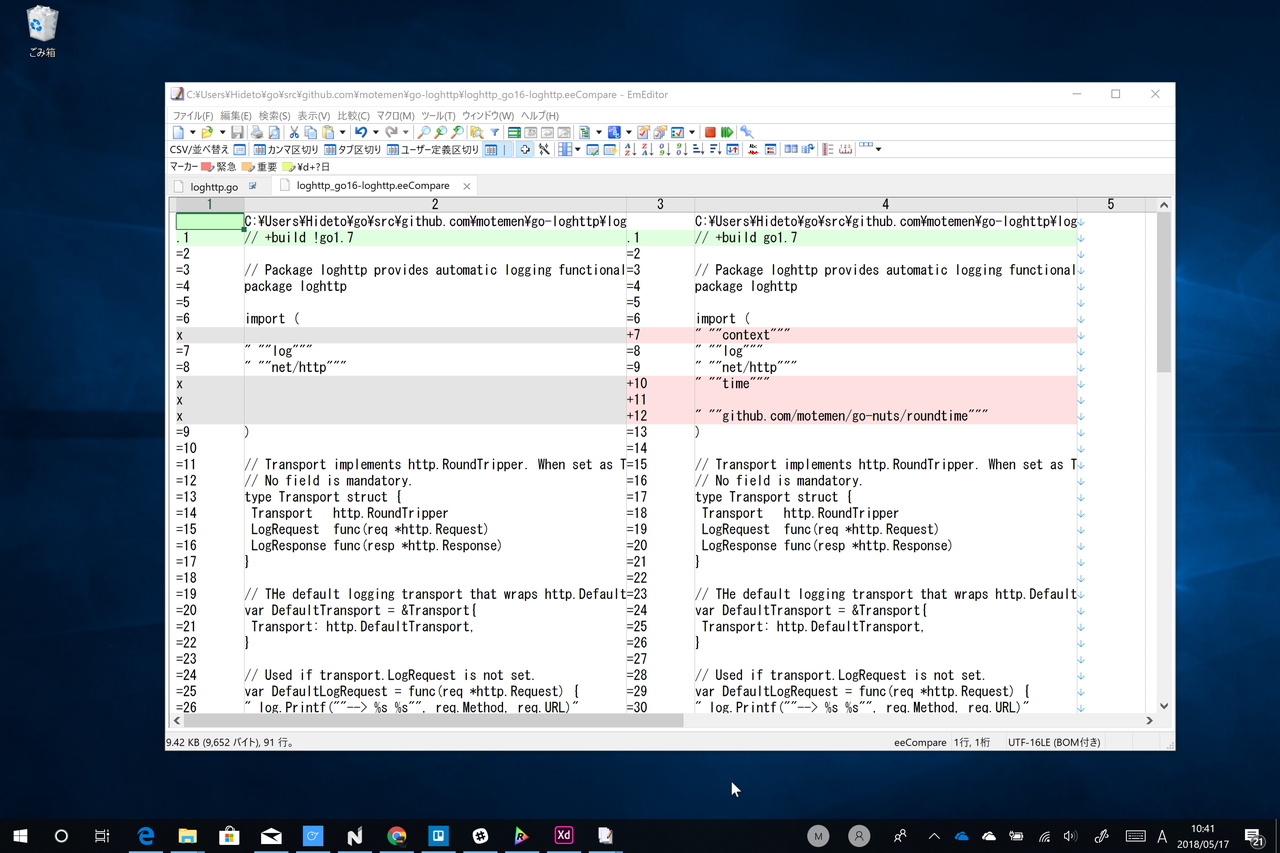1280x853 pixels.
Task: Expand the New file dropdown arrow
Action: (191, 132)
